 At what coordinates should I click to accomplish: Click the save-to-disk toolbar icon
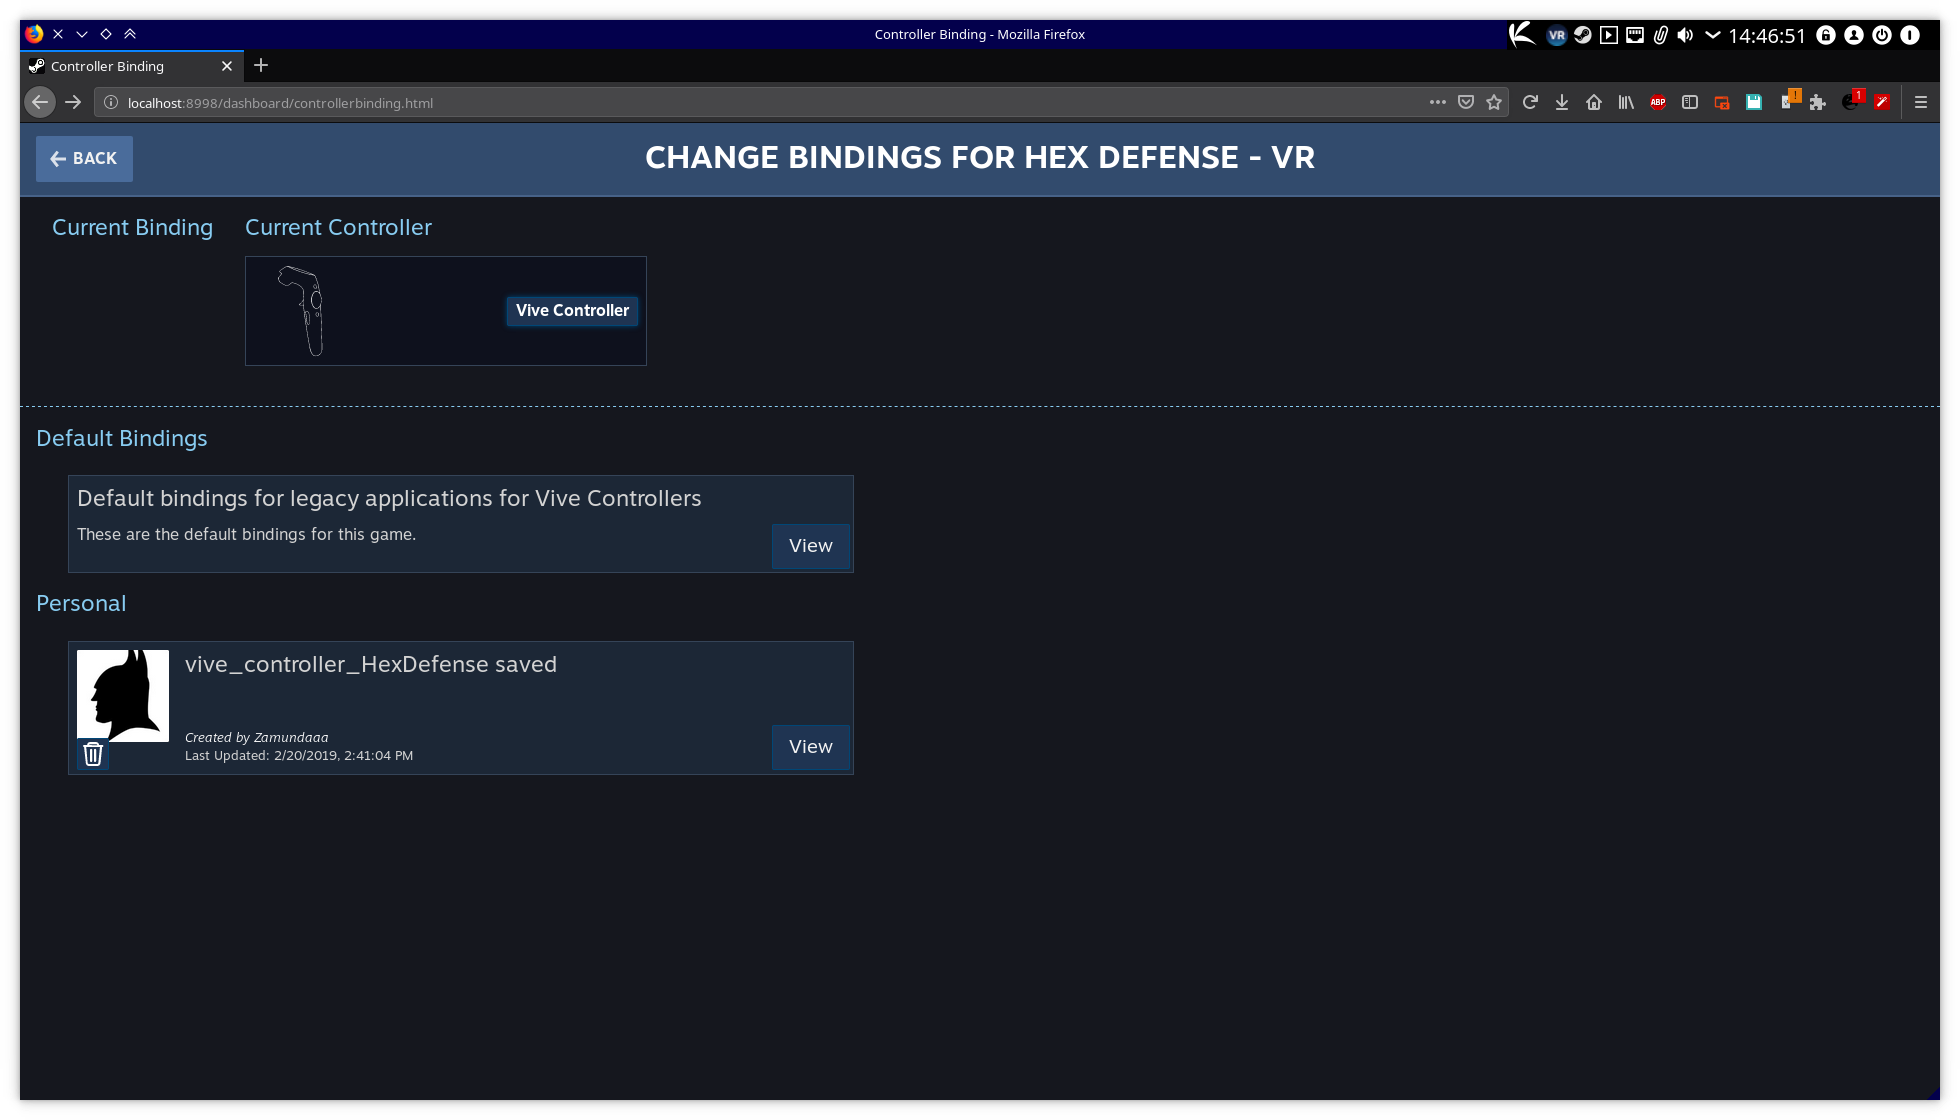point(1752,101)
